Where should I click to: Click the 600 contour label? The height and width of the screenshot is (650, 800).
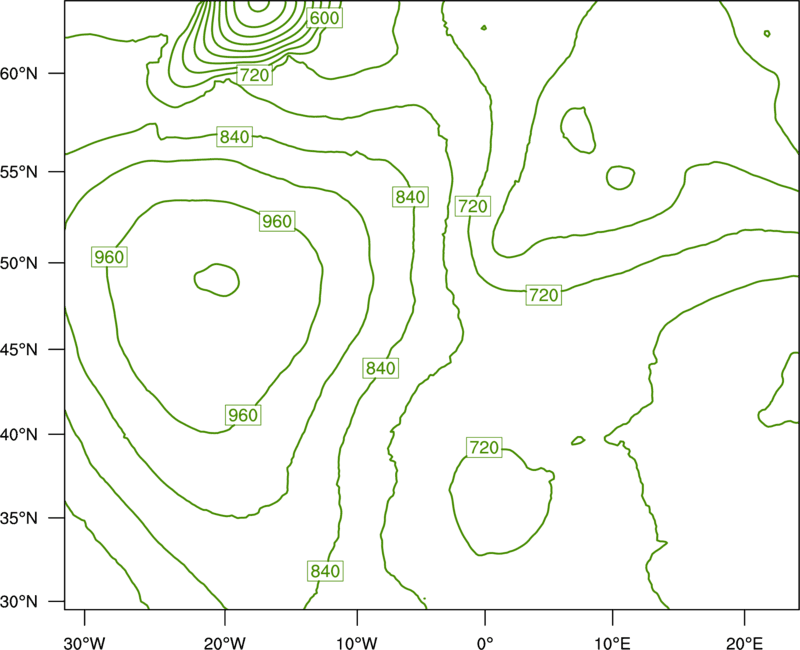(x=324, y=18)
